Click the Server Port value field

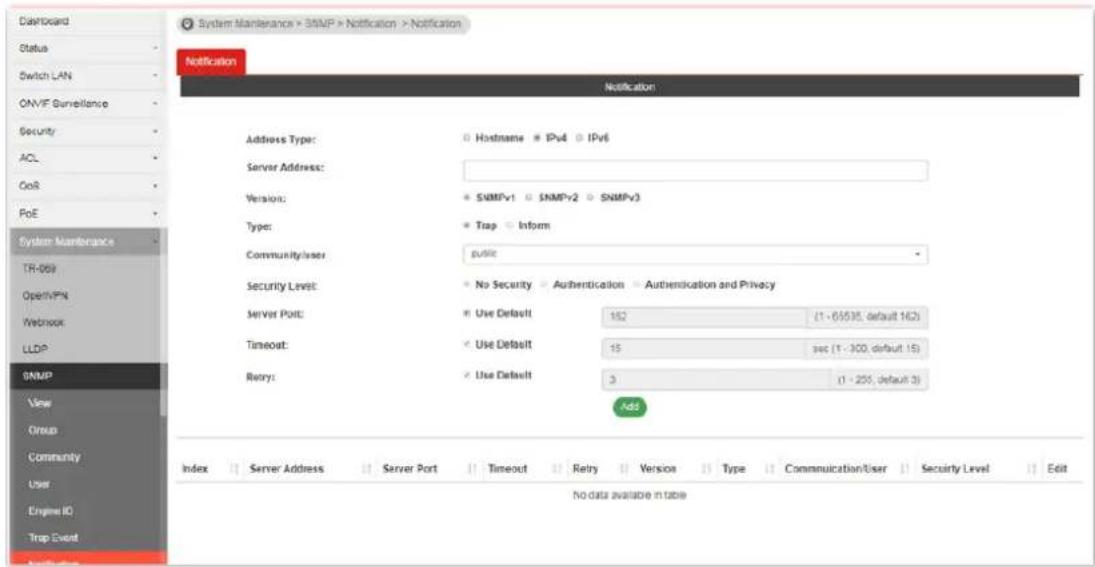tap(703, 317)
